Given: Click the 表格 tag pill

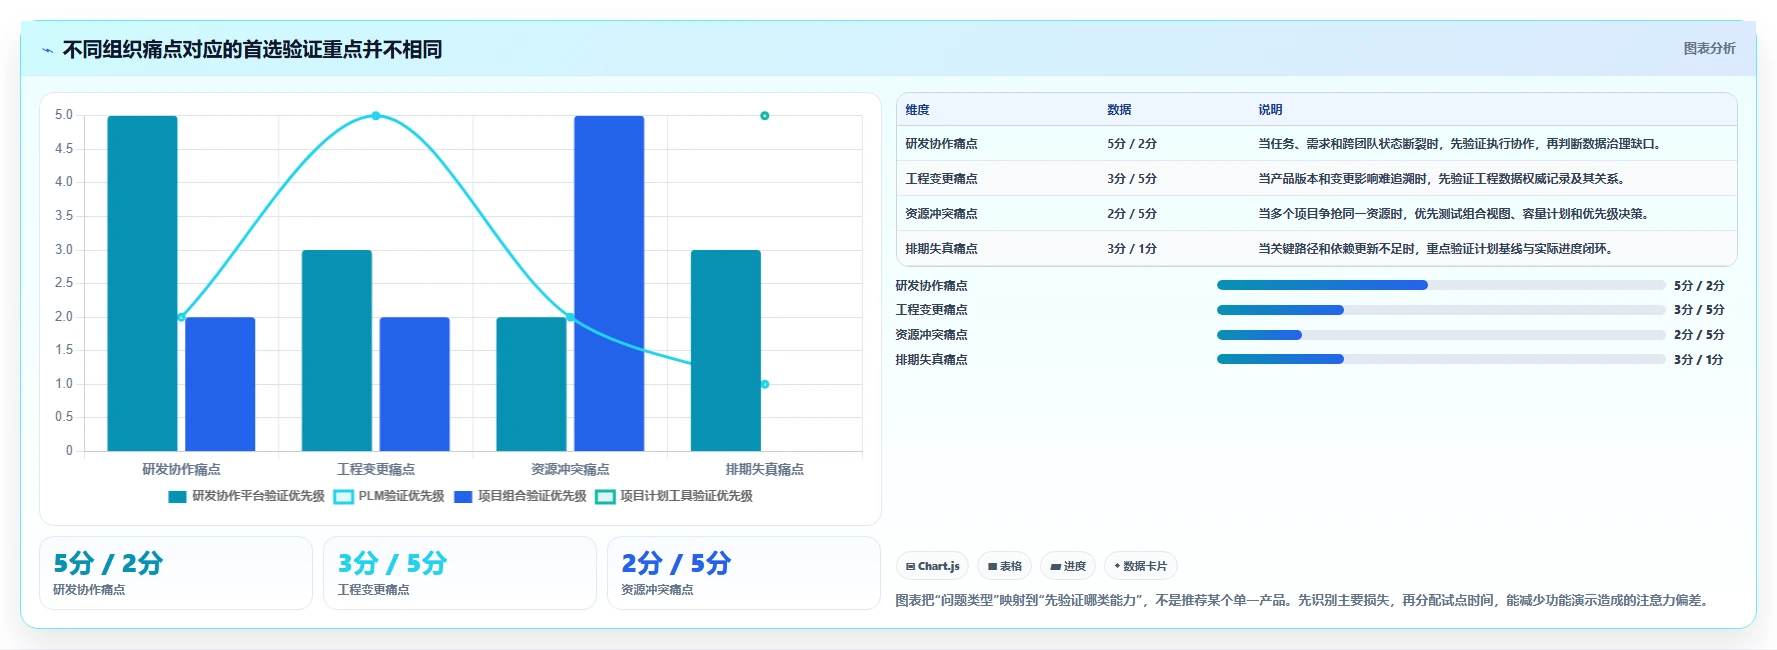Looking at the screenshot, I should coord(1004,566).
